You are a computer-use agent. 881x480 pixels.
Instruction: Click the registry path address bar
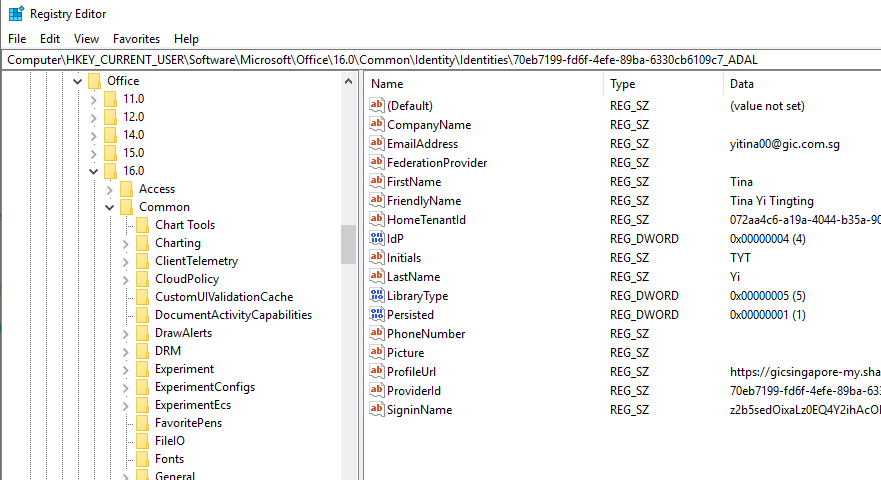[x=440, y=60]
